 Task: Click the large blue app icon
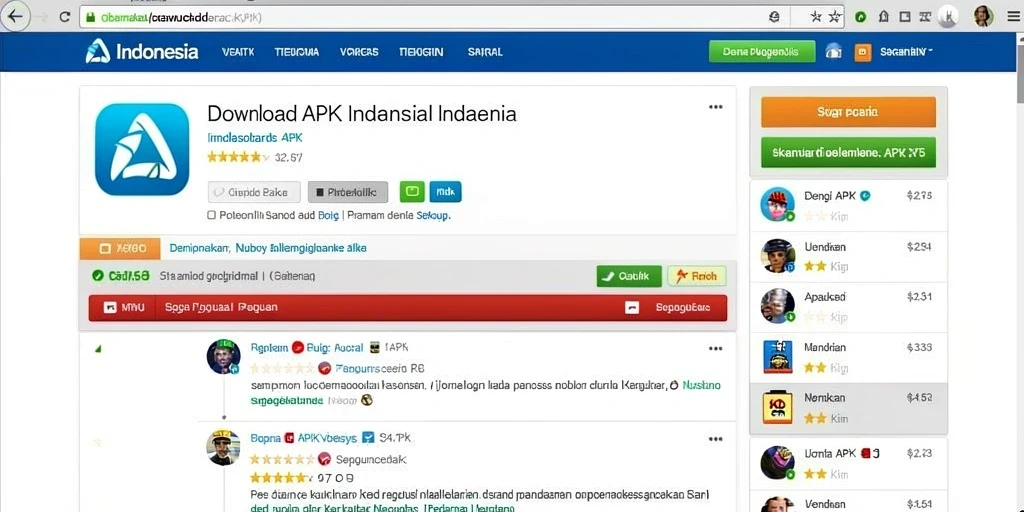[142, 149]
